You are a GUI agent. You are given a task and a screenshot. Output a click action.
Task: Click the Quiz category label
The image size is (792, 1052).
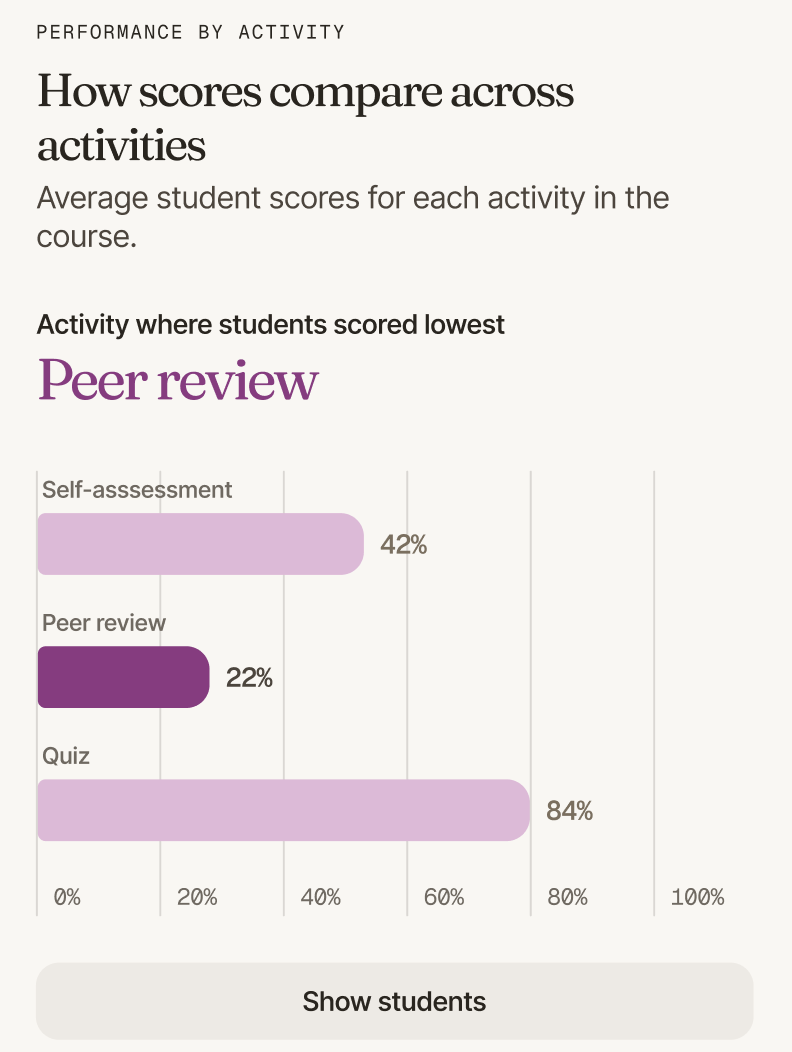pyautogui.click(x=66, y=756)
